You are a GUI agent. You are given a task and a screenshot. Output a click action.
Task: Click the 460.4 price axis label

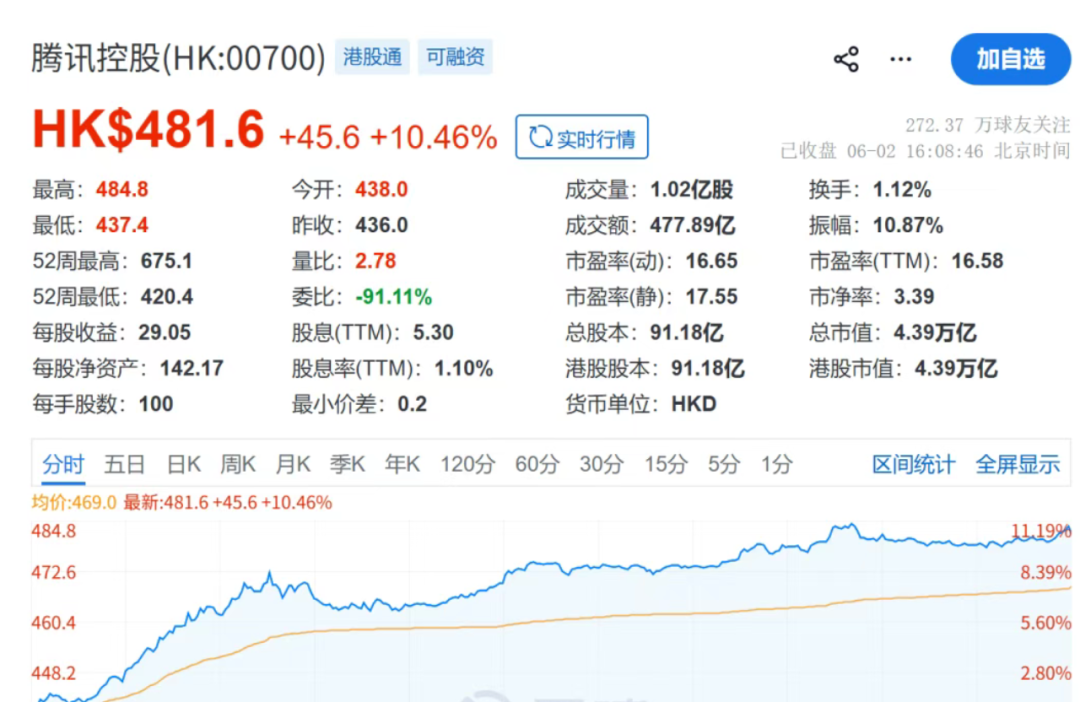pyautogui.click(x=54, y=623)
